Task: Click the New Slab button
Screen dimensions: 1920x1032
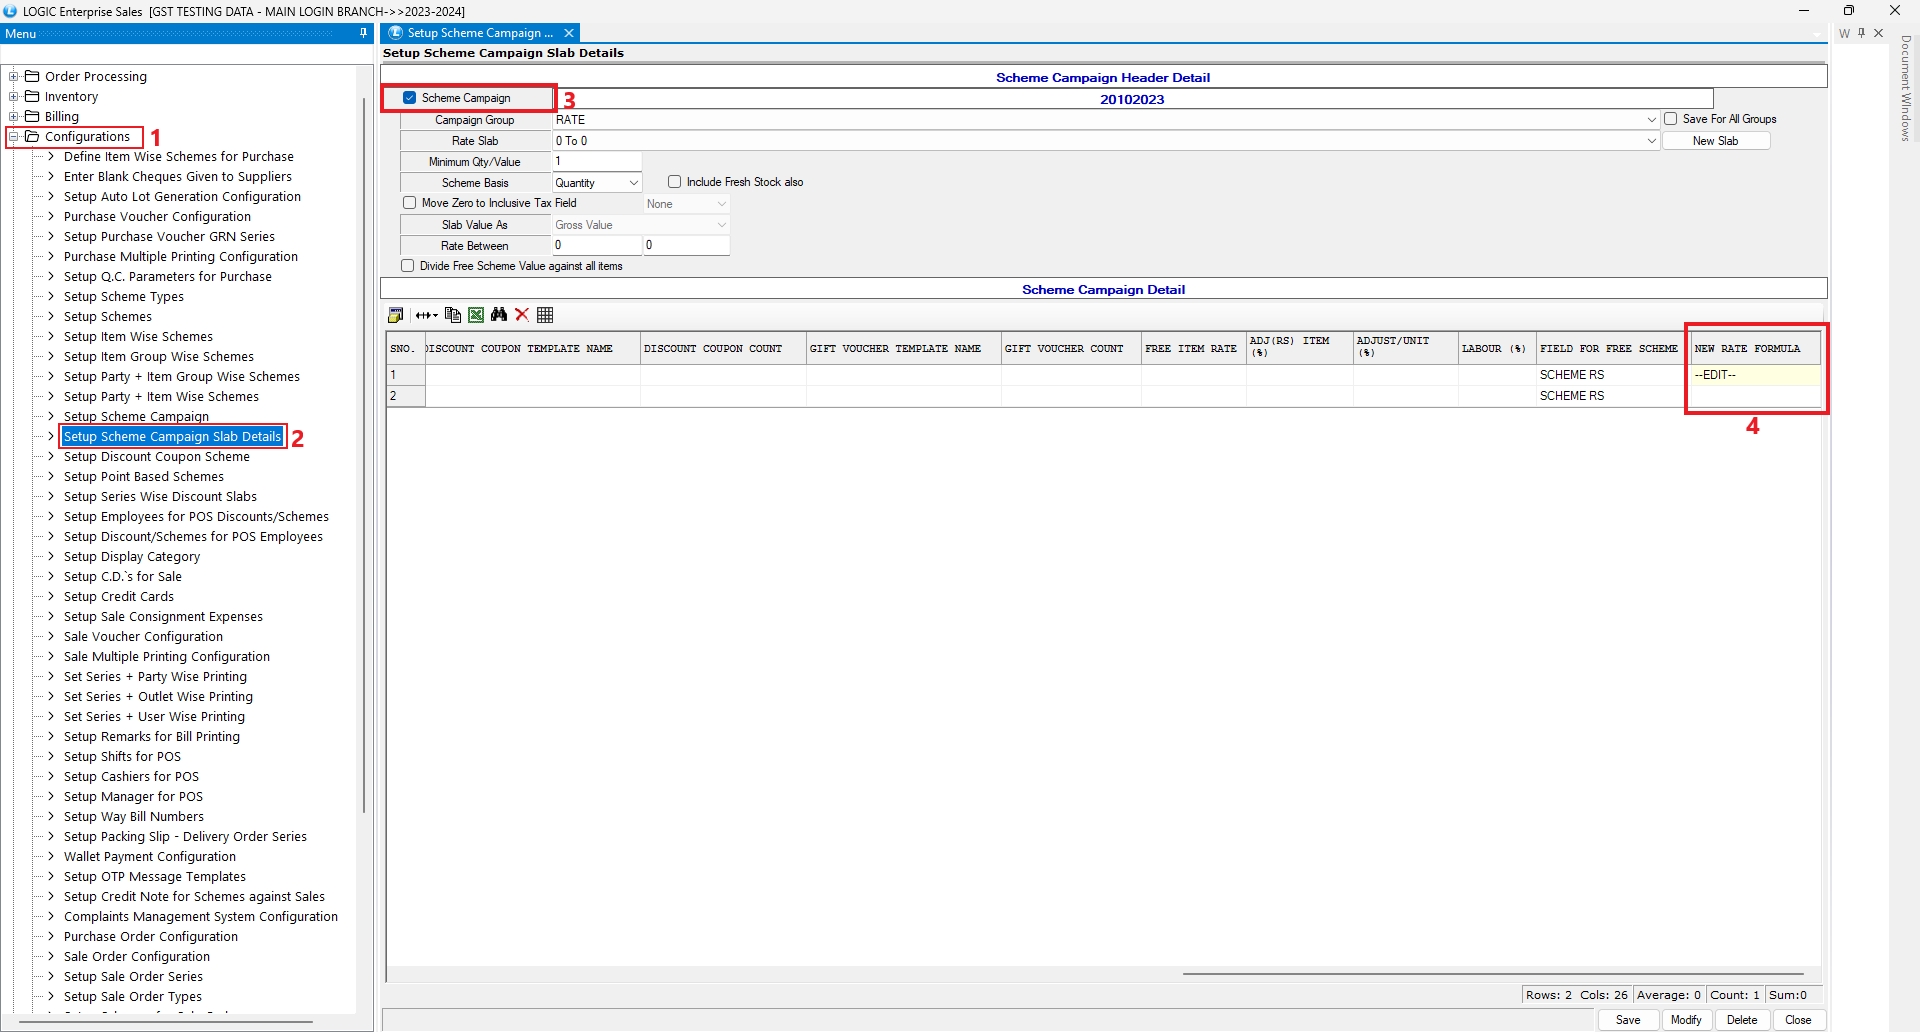Action: 1715,141
